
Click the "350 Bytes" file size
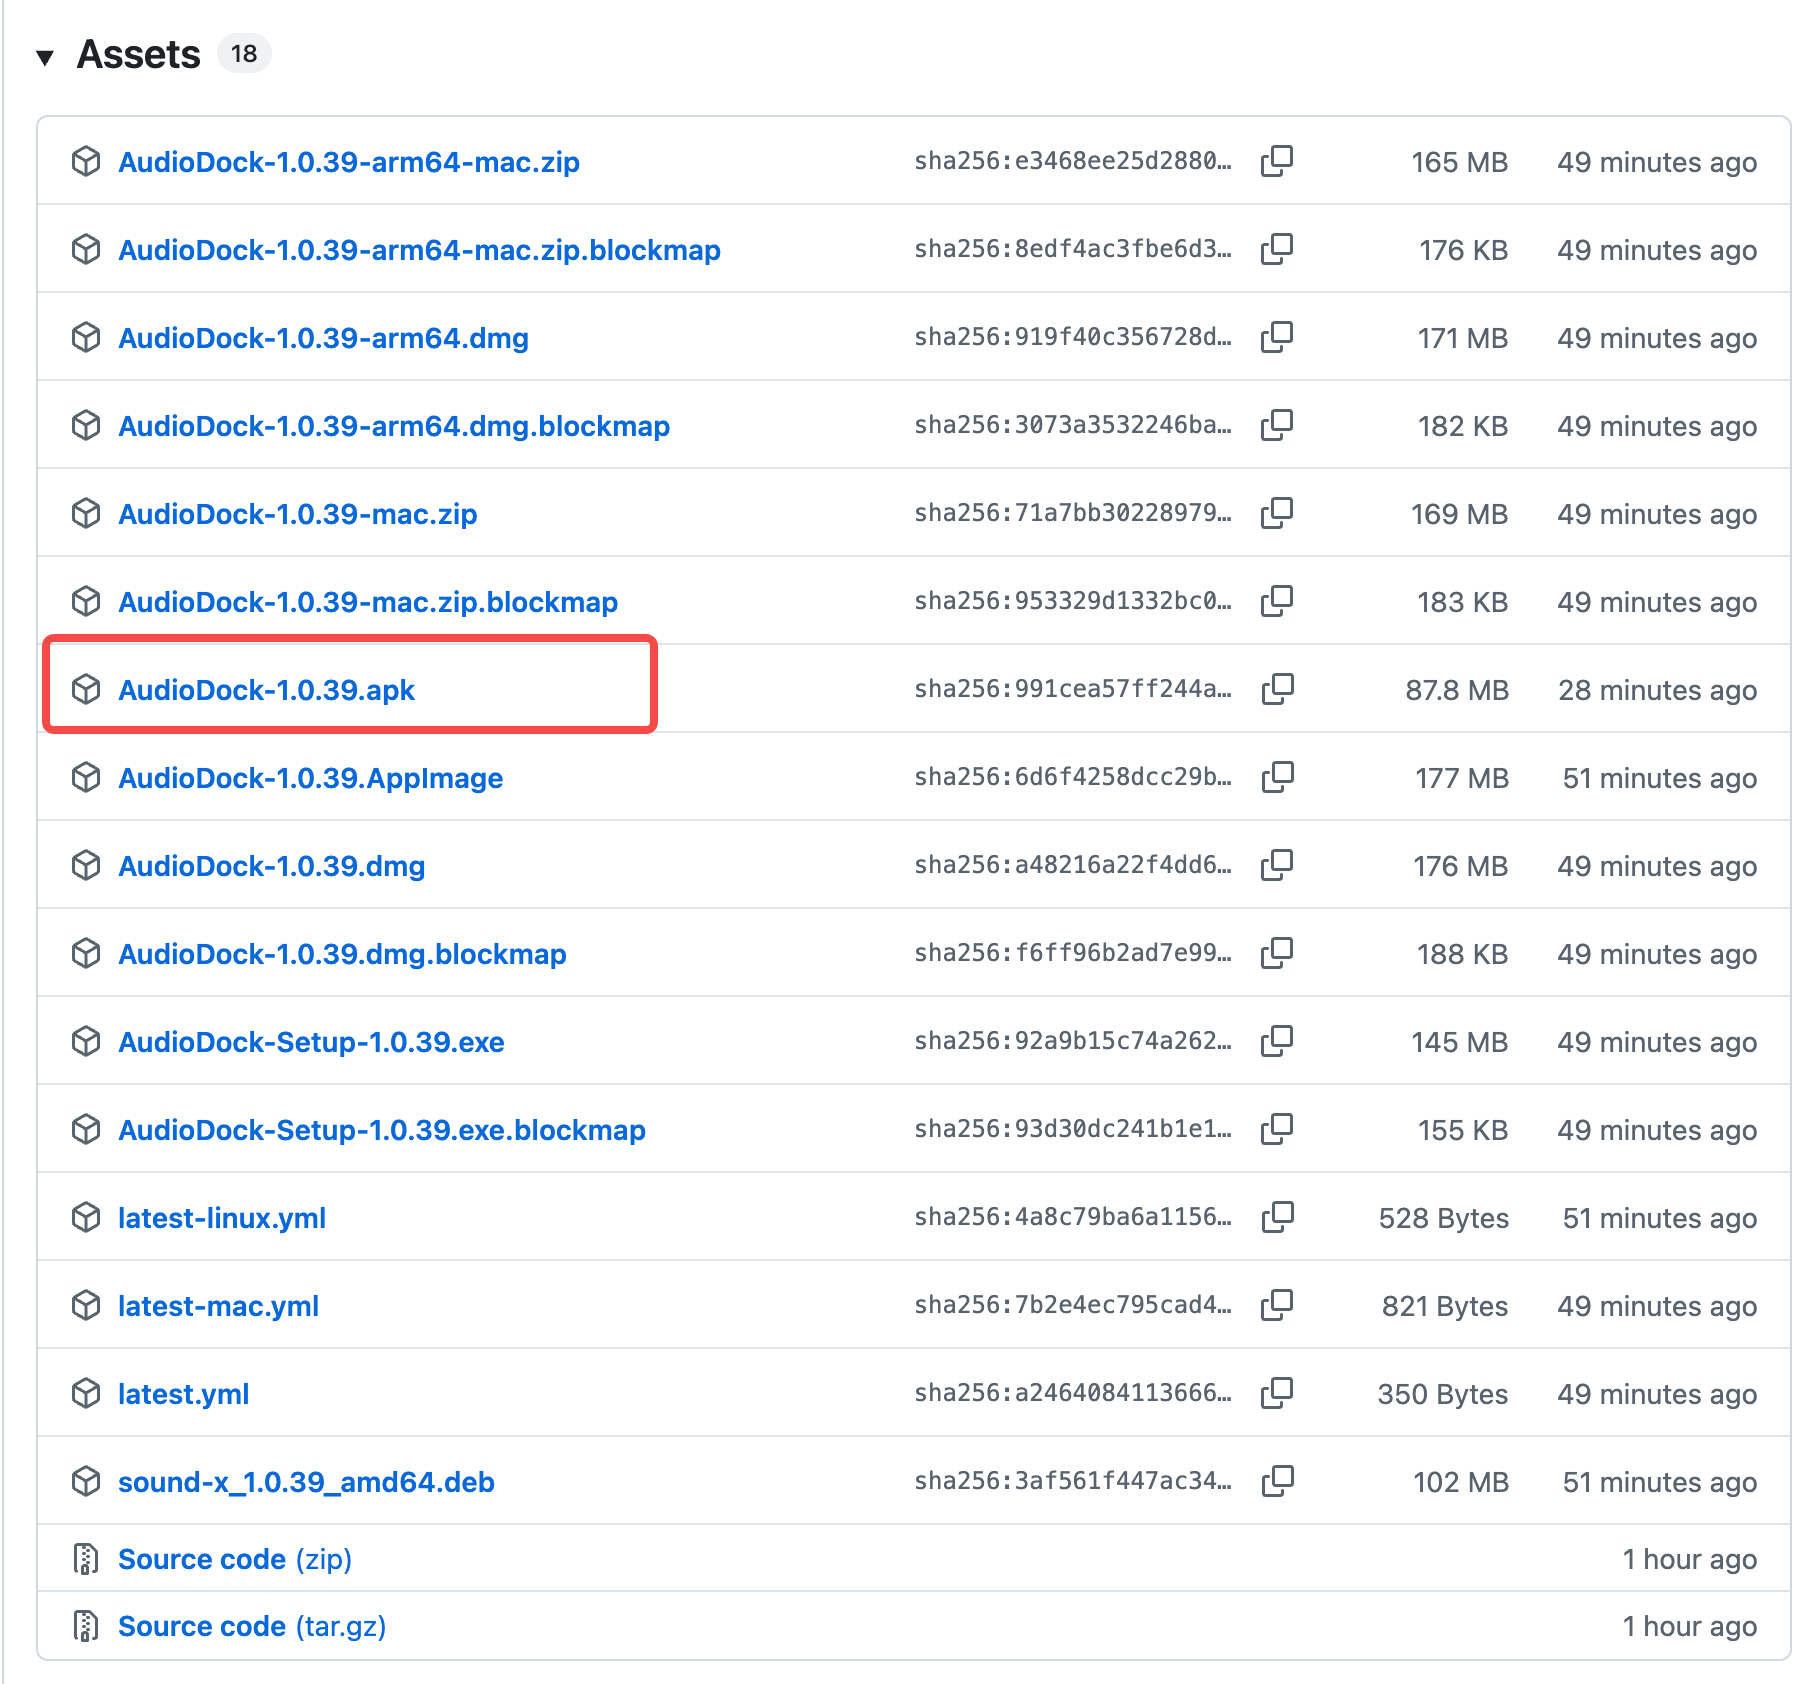[x=1443, y=1394]
